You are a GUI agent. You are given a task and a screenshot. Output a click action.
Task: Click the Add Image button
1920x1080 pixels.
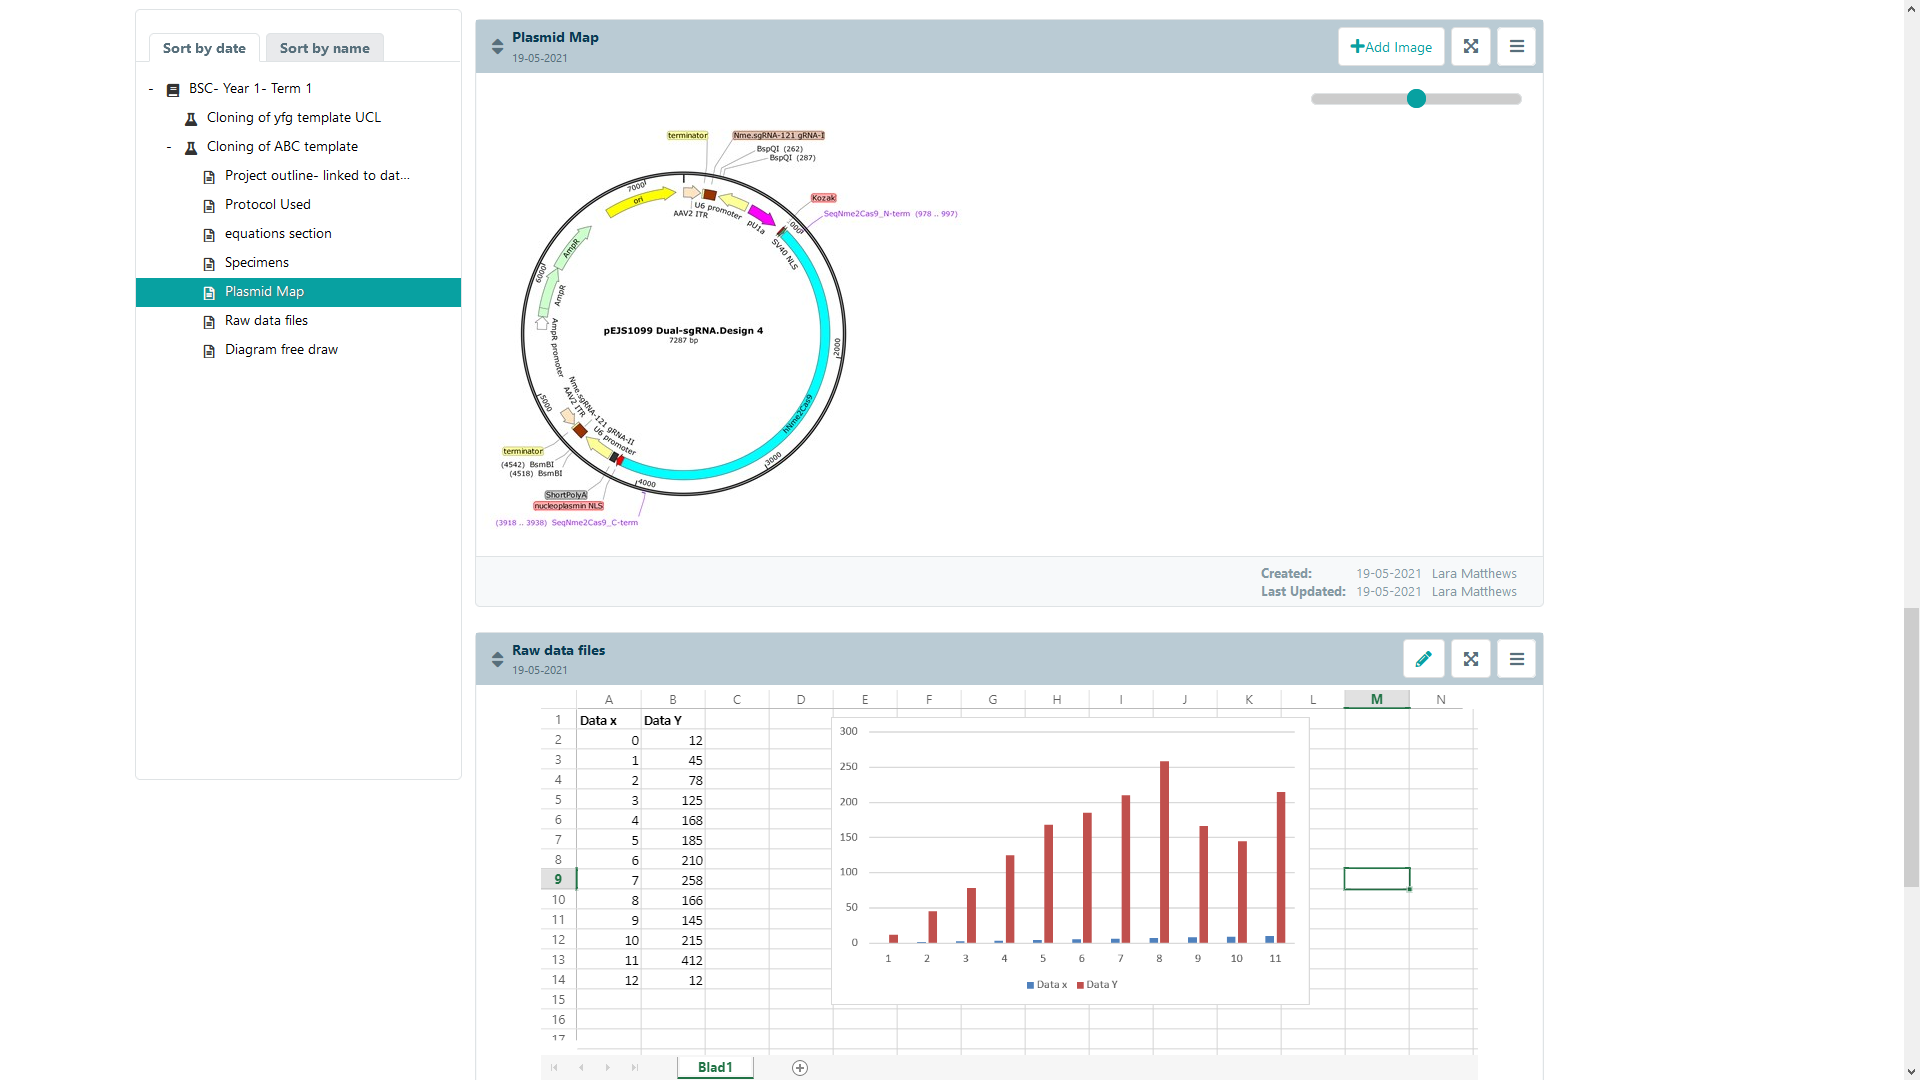coord(1390,47)
